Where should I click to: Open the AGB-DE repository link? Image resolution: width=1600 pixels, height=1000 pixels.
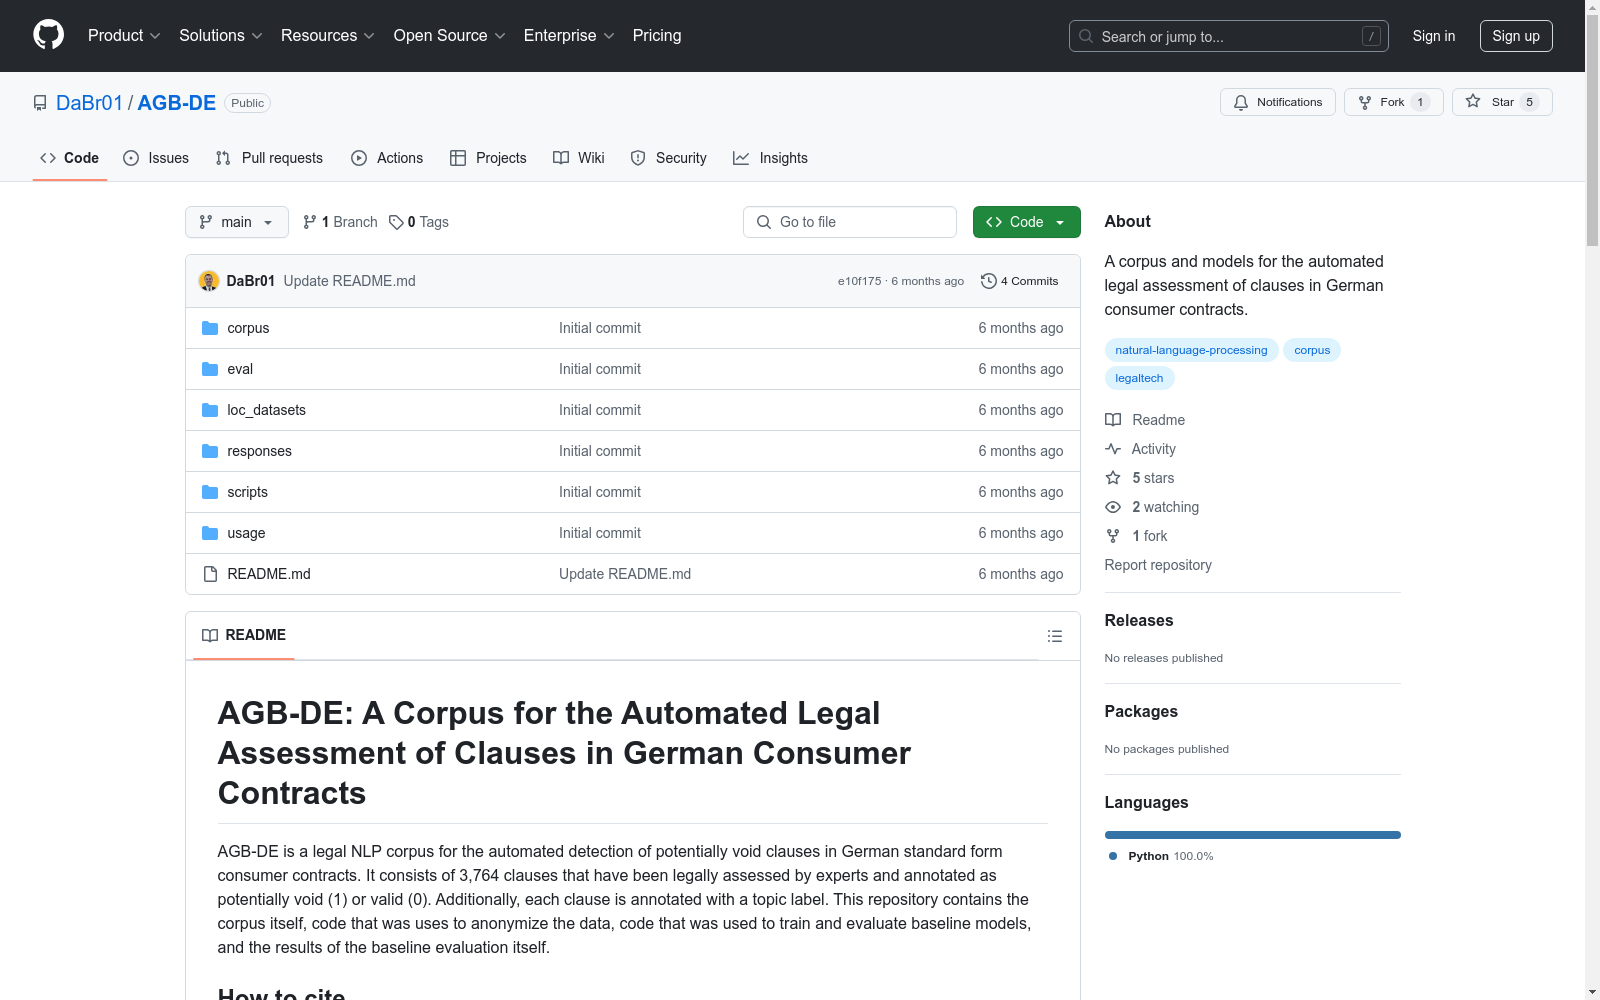(177, 103)
